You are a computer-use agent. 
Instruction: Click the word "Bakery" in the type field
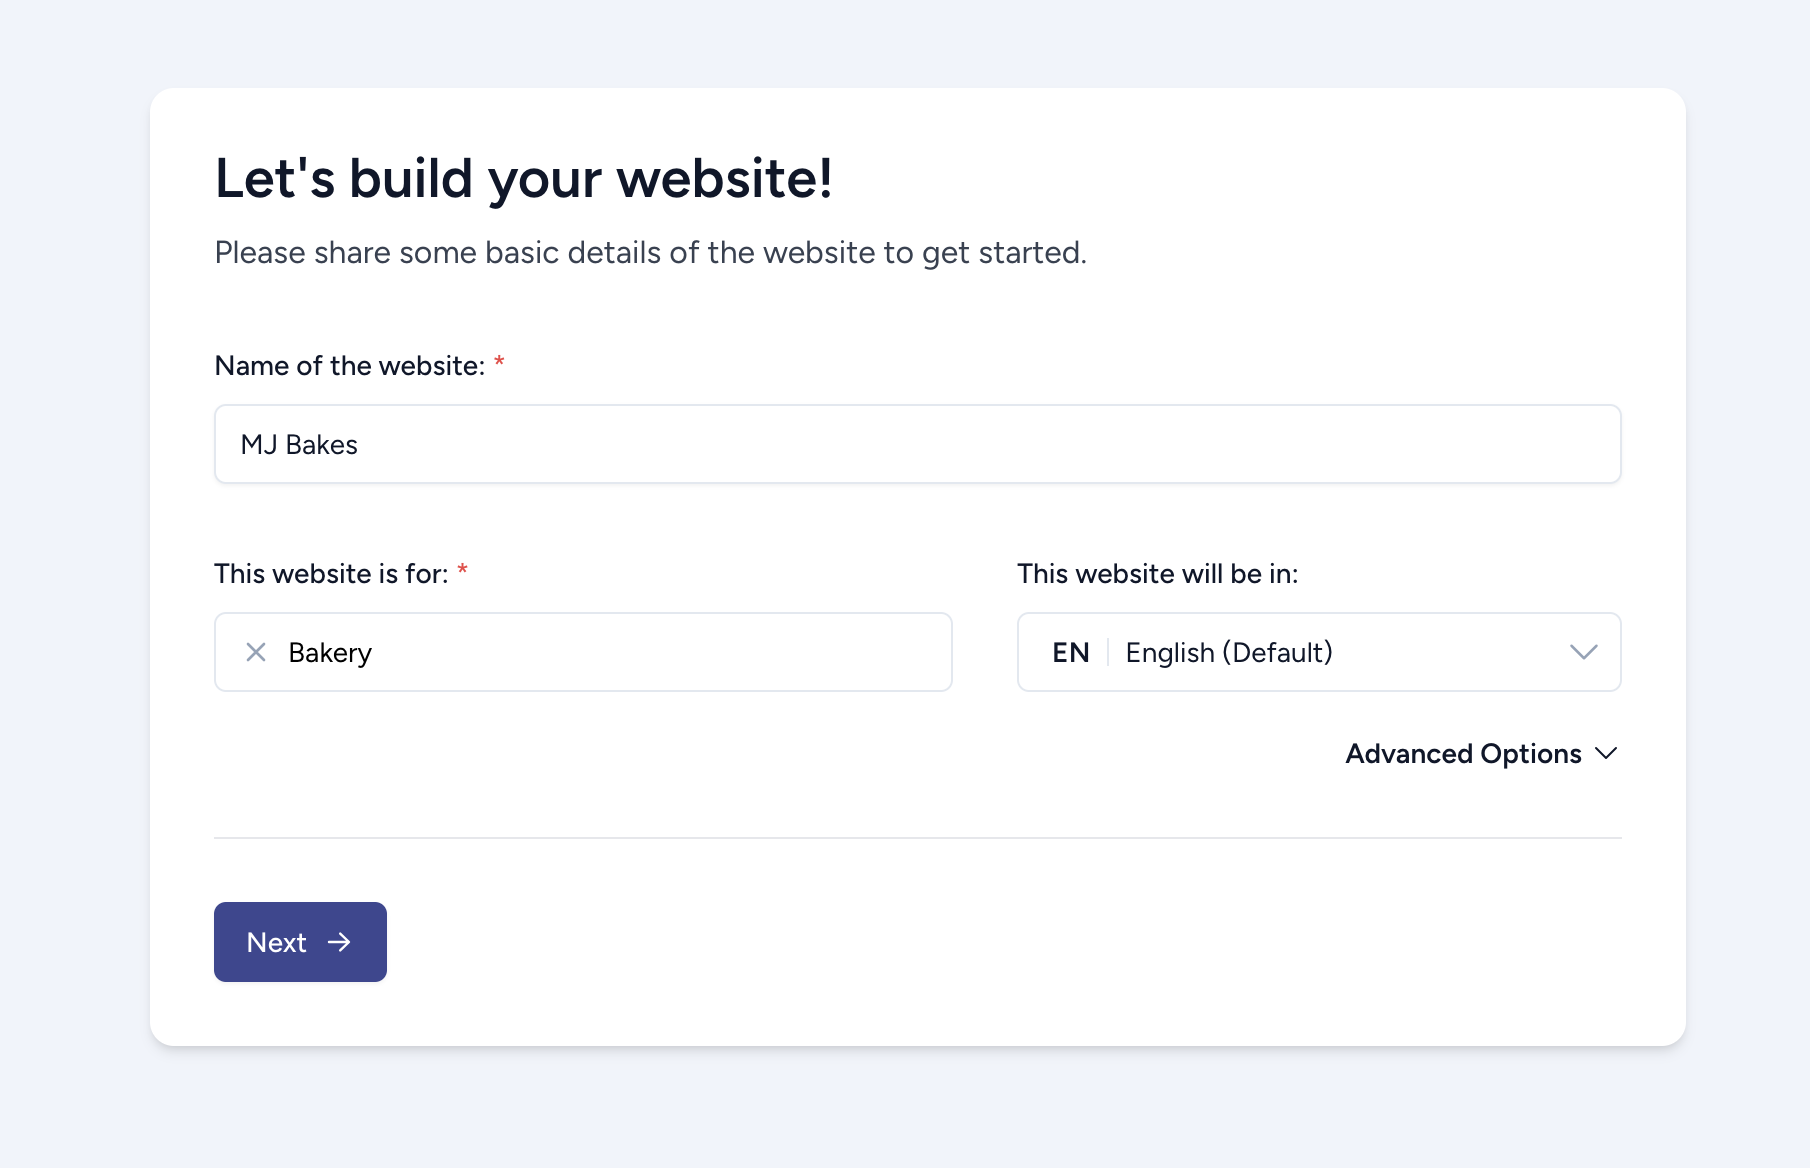[x=330, y=653]
